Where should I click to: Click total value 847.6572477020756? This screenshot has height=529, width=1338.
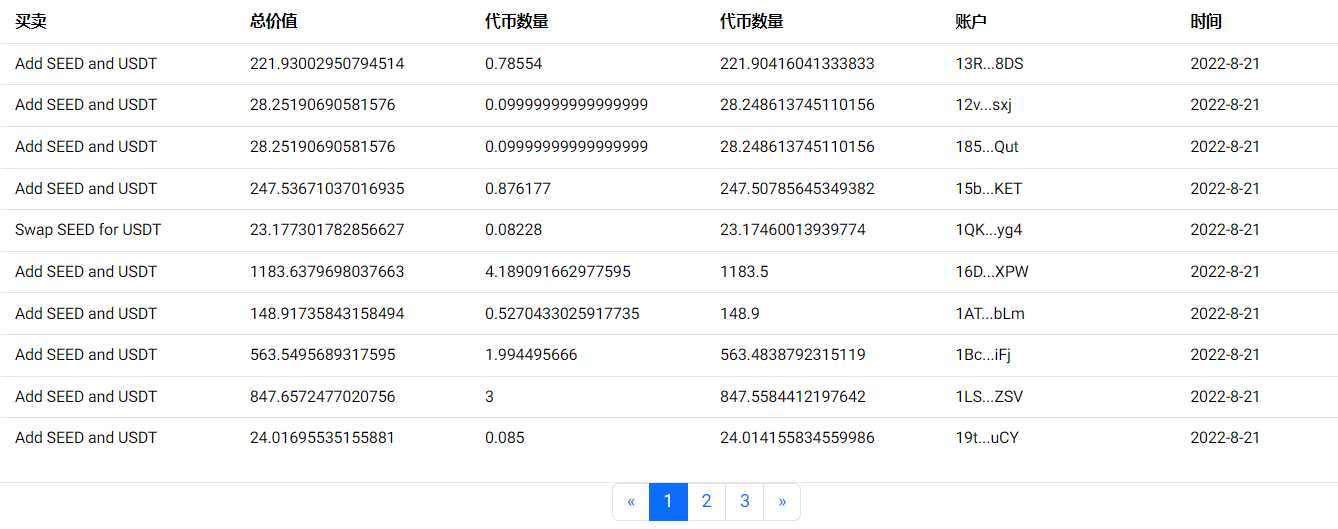point(323,397)
